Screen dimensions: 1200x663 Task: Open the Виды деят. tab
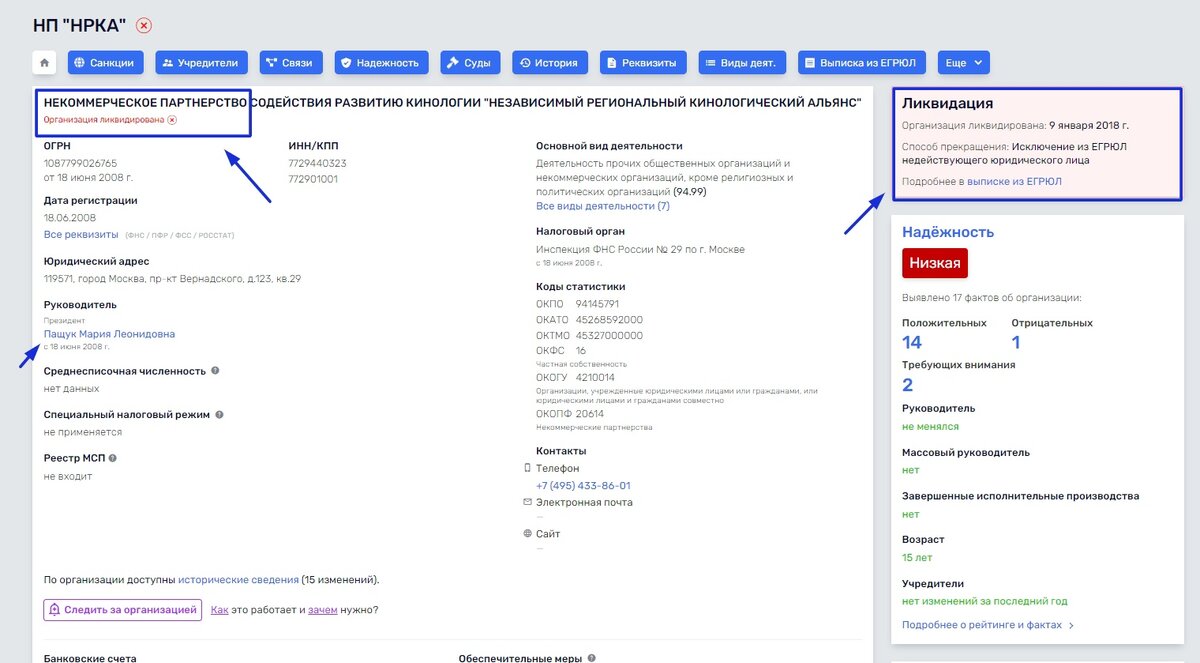coord(742,62)
